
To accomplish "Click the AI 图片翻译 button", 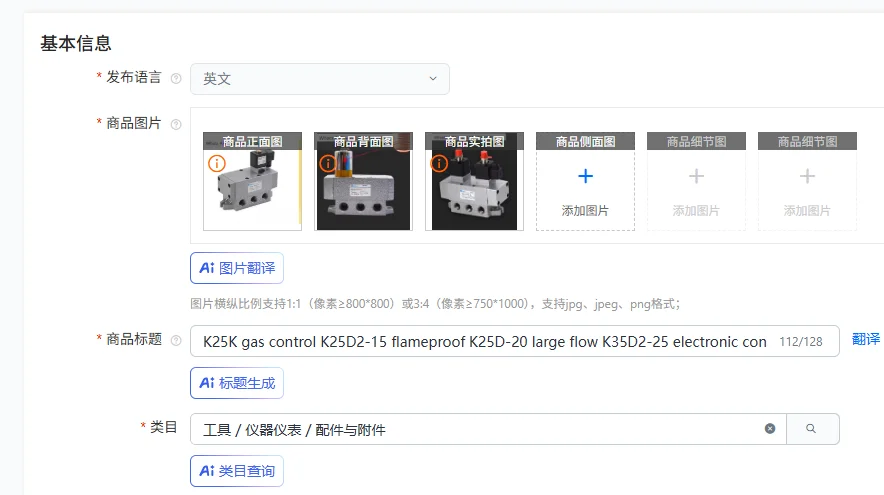I will point(237,268).
